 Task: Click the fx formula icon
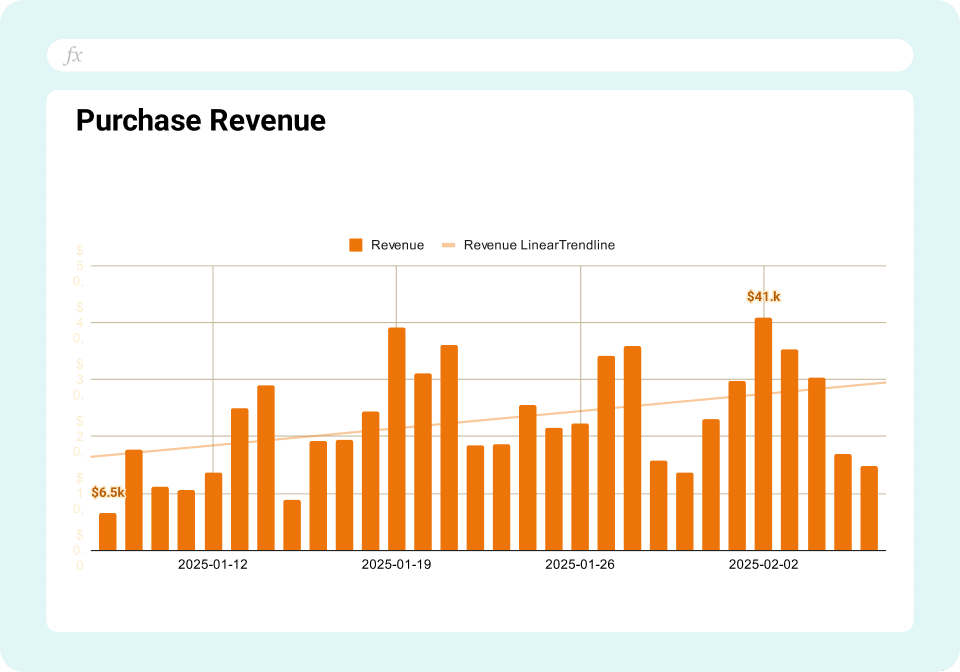(73, 56)
